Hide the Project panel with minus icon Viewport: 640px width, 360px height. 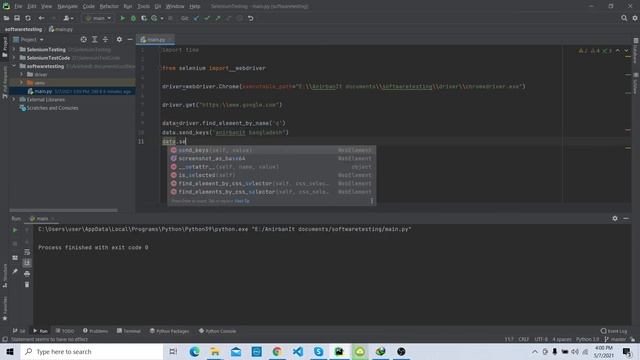(x=130, y=39)
